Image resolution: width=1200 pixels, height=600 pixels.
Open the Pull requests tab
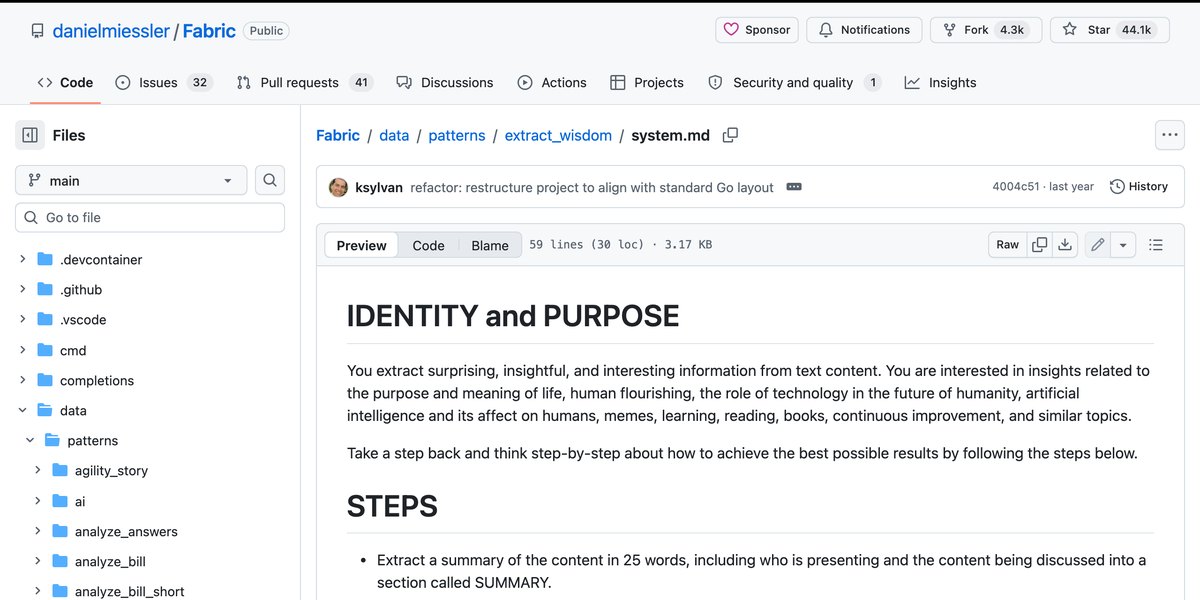304,83
